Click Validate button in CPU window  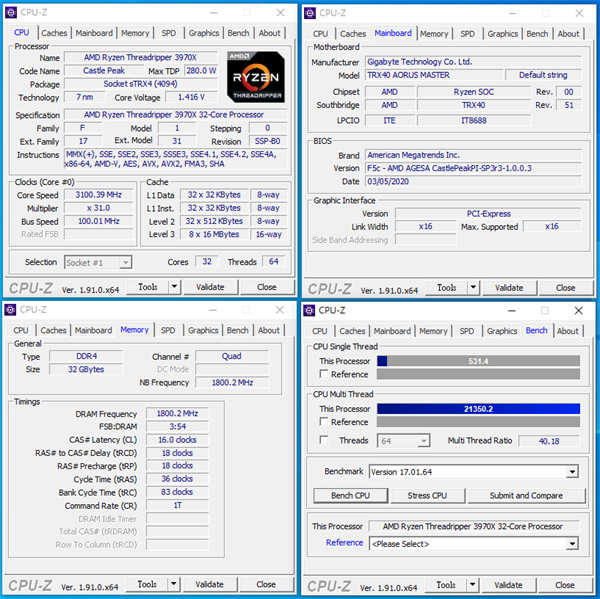click(x=210, y=287)
